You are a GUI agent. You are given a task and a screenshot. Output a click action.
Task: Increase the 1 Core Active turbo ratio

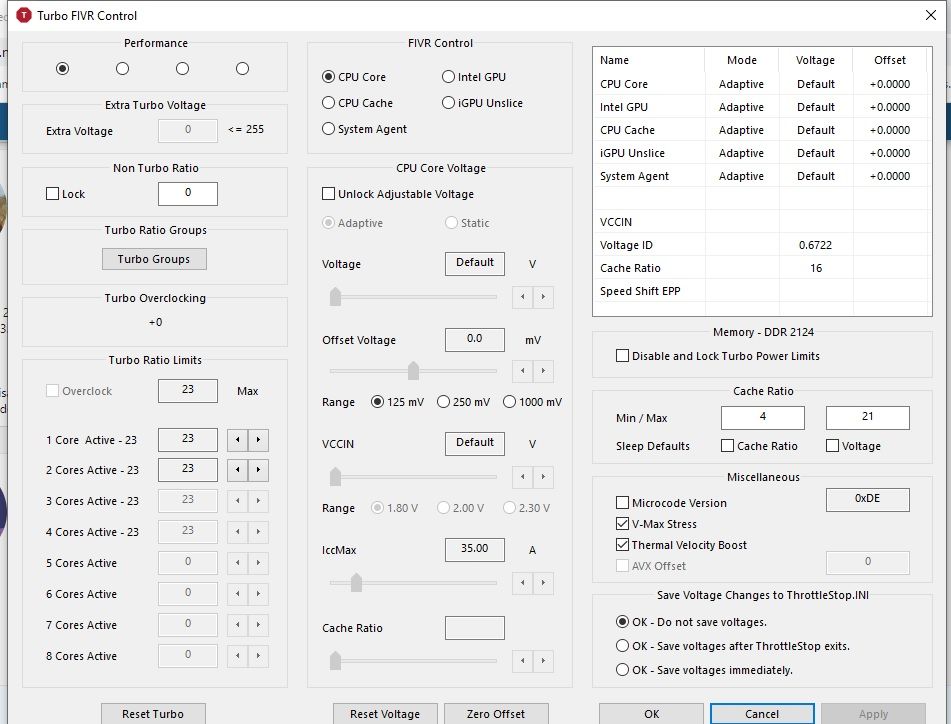coord(258,440)
